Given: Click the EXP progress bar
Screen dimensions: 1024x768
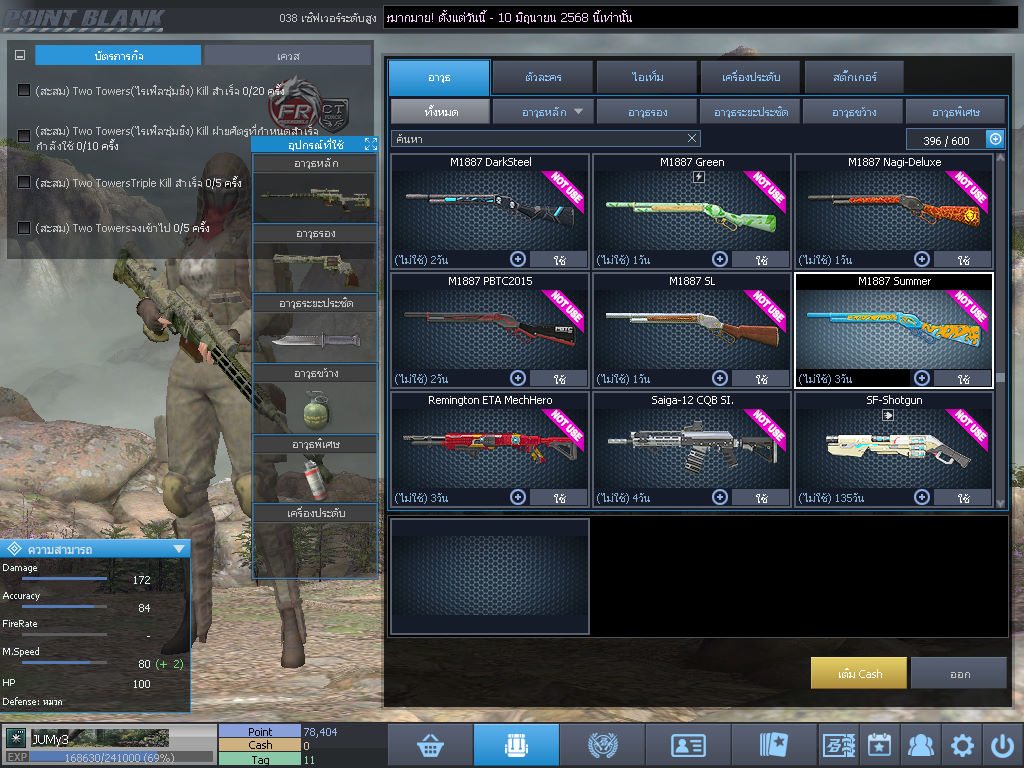Looking at the screenshot, I should pyautogui.click(x=121, y=757).
